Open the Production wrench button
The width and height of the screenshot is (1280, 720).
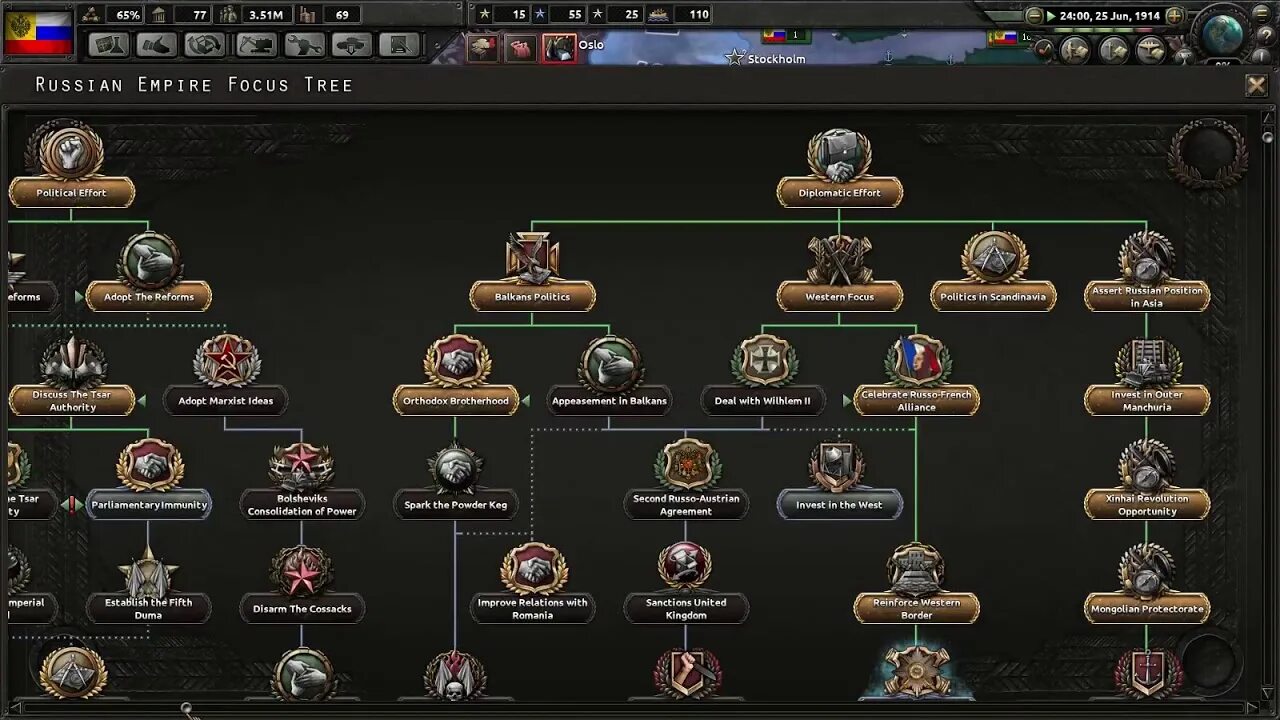pyautogui.click(x=304, y=45)
